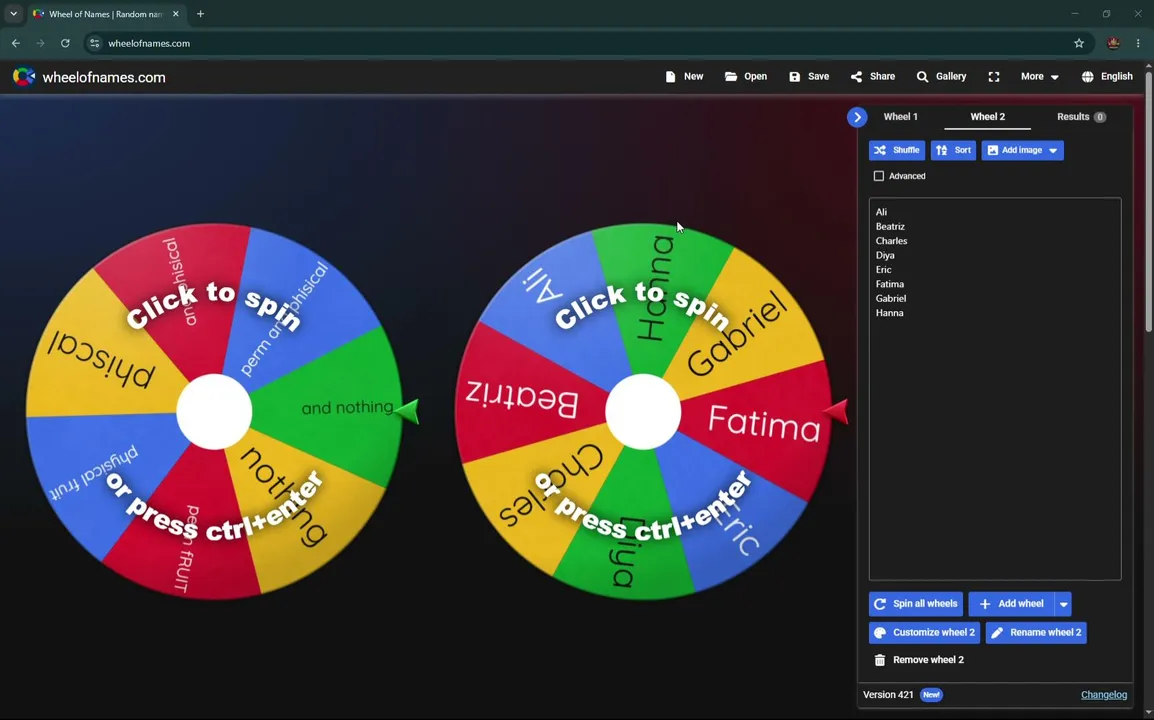This screenshot has height=720, width=1154.
Task: Click the wheelofnames.com logo icon
Action: (x=24, y=77)
